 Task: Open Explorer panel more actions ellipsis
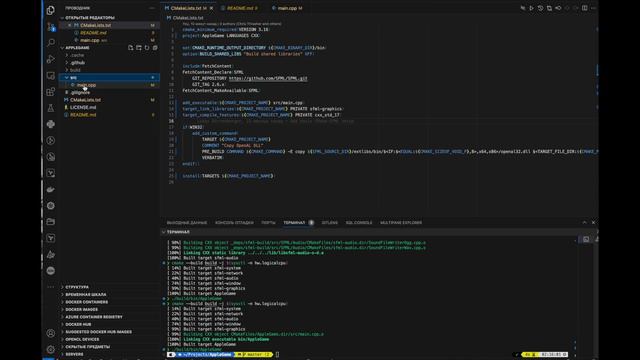coord(152,8)
